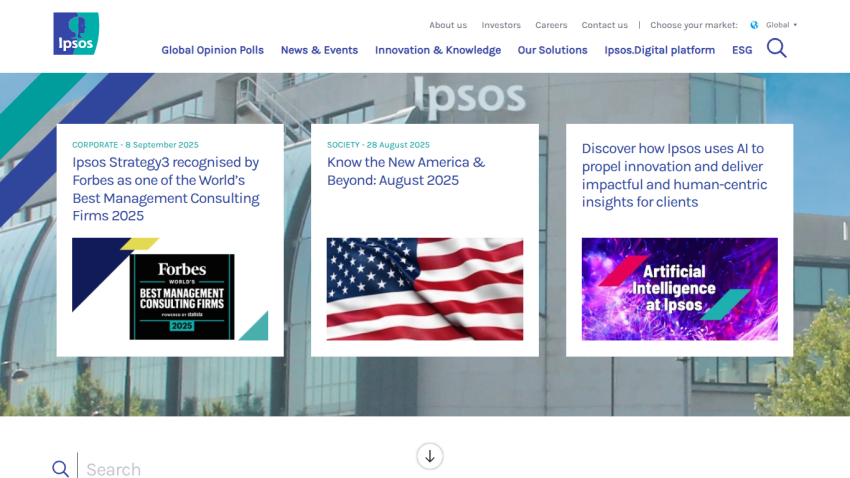Click the Ipsos logo
The height and width of the screenshot is (478, 850).
76,34
